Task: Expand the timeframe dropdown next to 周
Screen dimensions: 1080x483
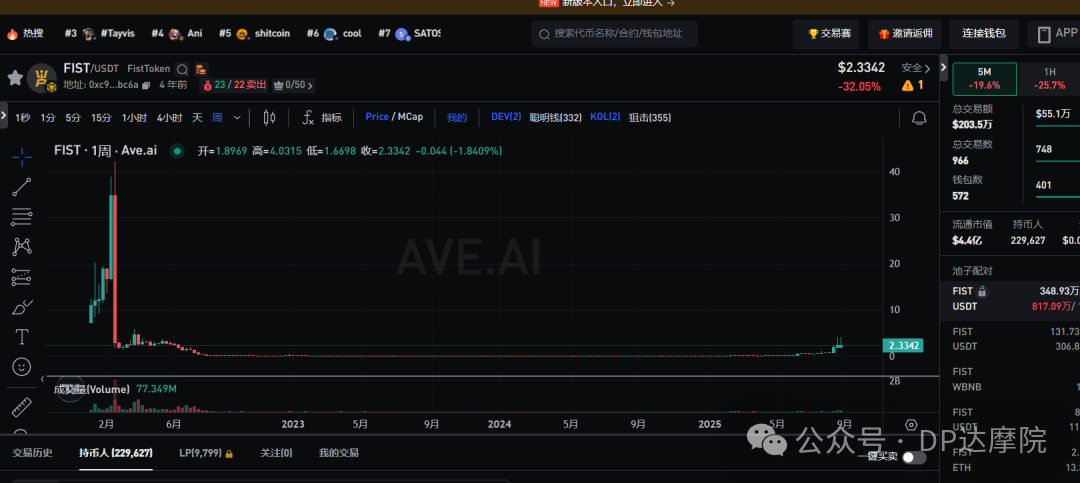Action: pyautogui.click(x=237, y=117)
